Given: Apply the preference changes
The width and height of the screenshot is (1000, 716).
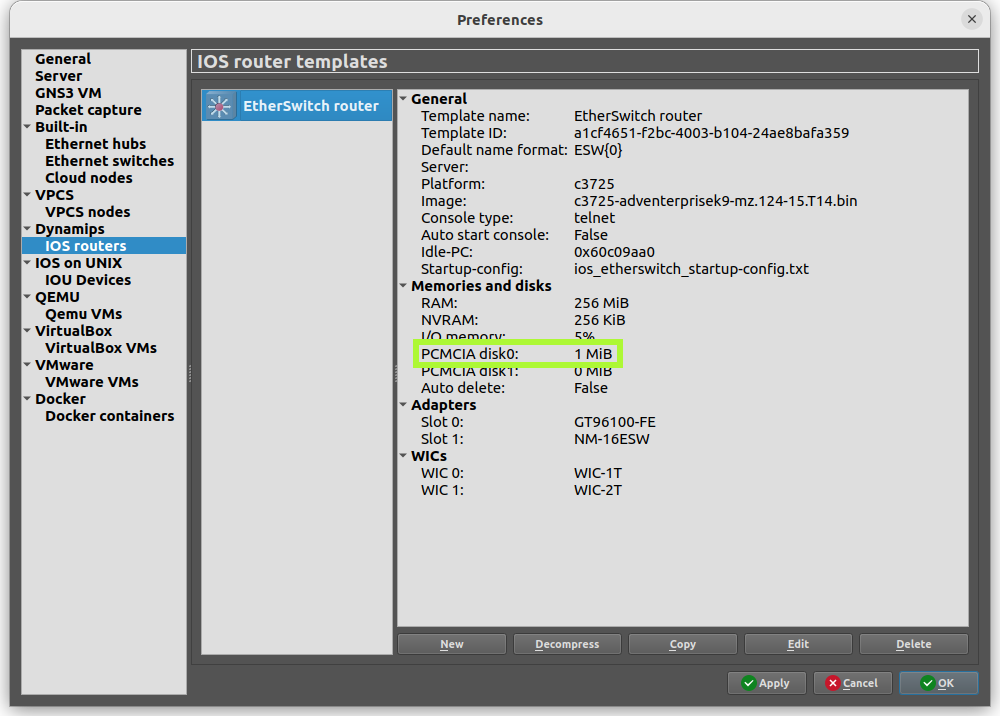Looking at the screenshot, I should coord(767,683).
